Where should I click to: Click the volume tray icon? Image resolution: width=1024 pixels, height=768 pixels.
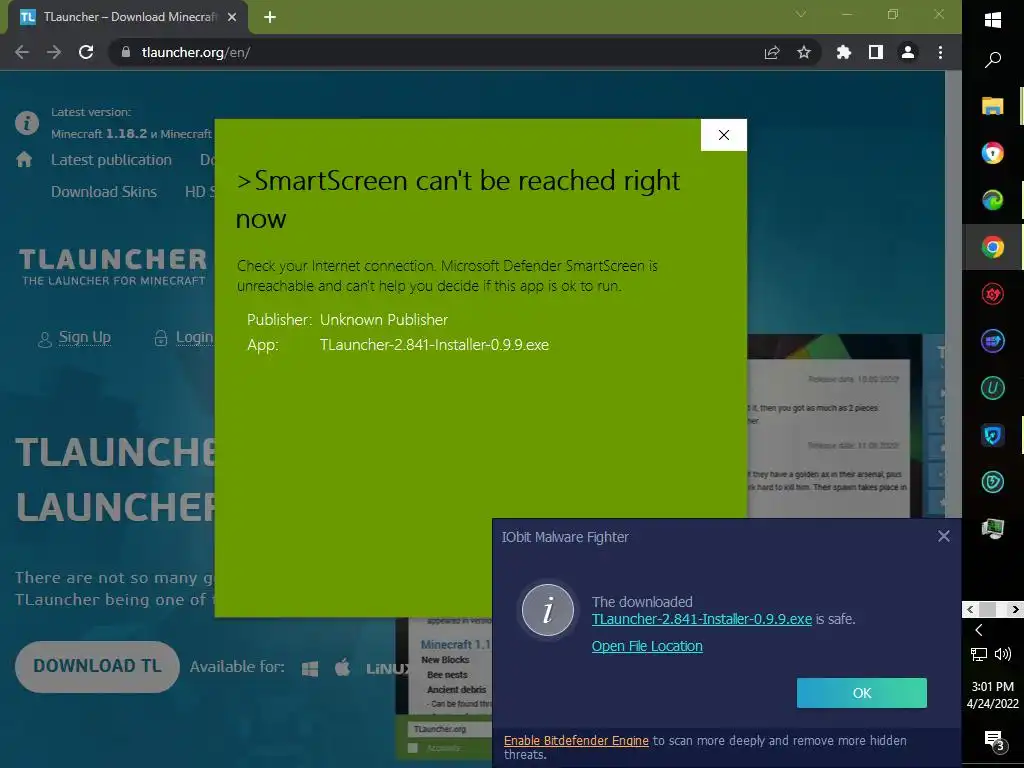pyautogui.click(x=1002, y=654)
